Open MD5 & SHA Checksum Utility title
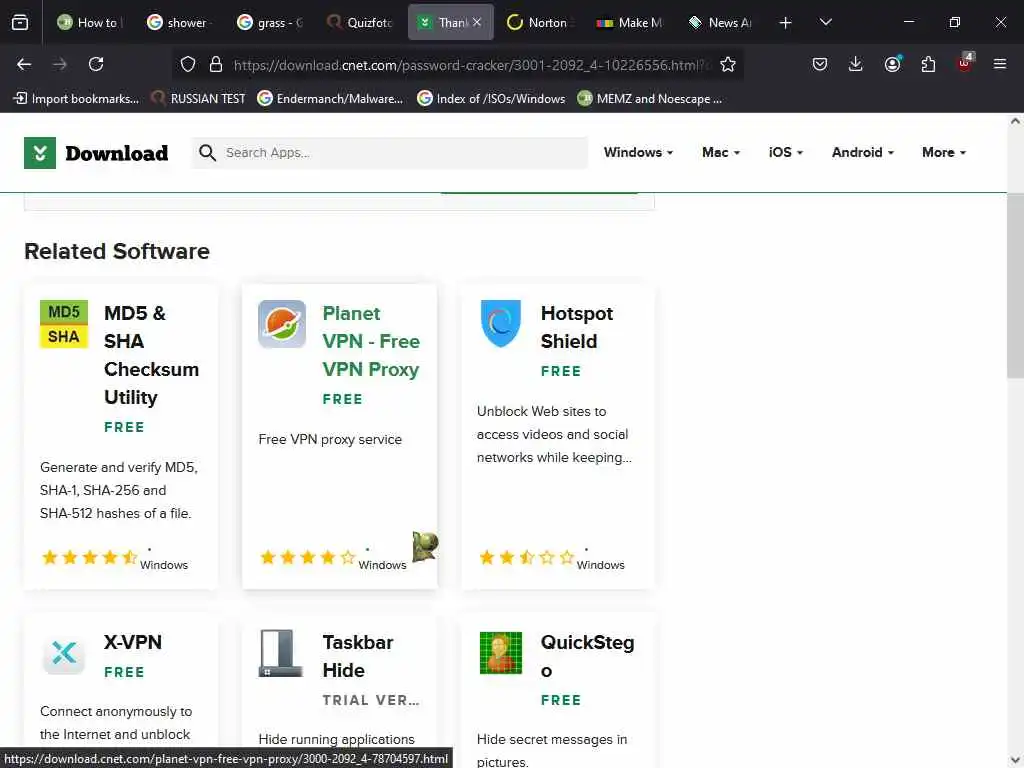Image resolution: width=1024 pixels, height=768 pixels. [x=151, y=355]
